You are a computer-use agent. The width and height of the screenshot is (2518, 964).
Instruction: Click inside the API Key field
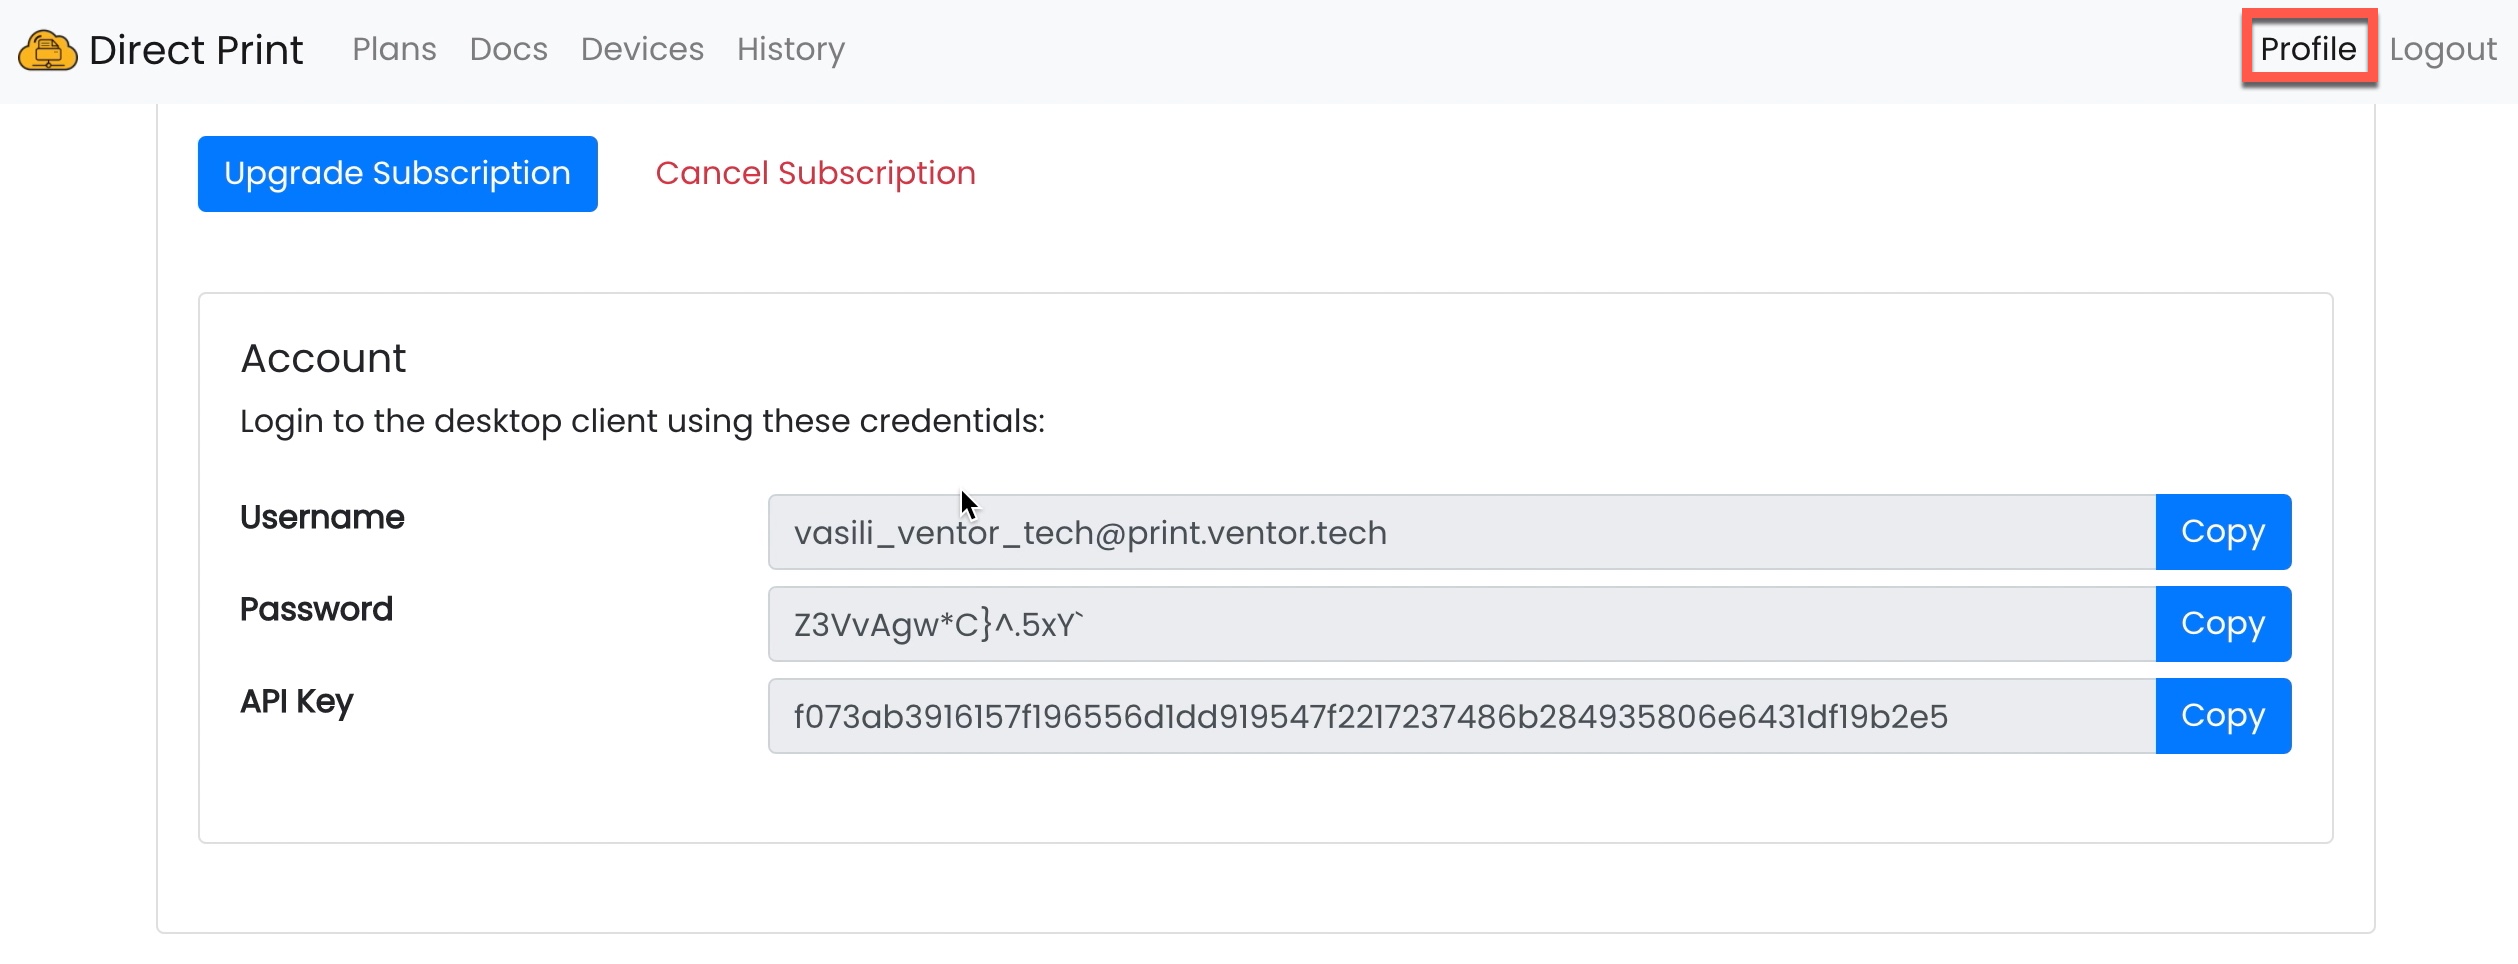1460,716
